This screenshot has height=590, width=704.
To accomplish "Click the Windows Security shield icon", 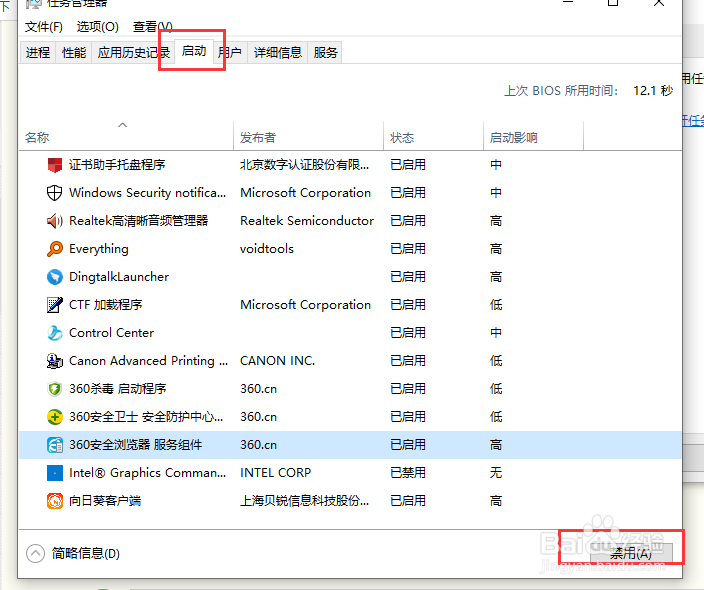I will click(55, 193).
